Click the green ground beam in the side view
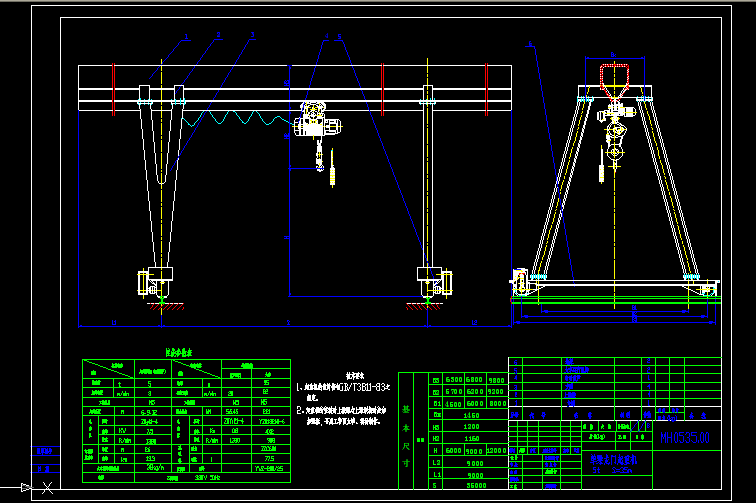 [x=612, y=298]
